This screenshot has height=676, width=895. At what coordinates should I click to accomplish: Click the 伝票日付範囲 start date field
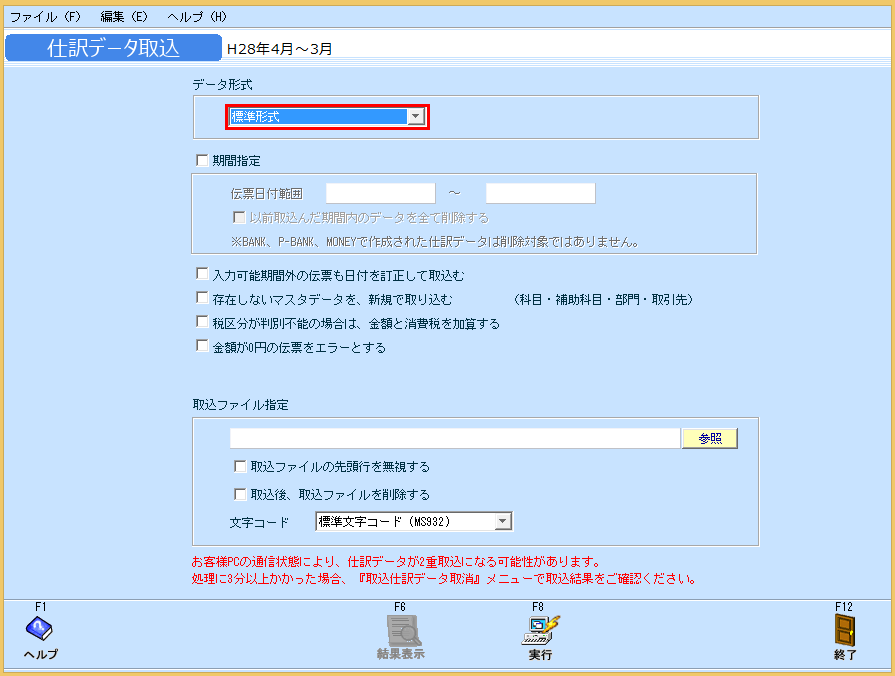(x=381, y=192)
